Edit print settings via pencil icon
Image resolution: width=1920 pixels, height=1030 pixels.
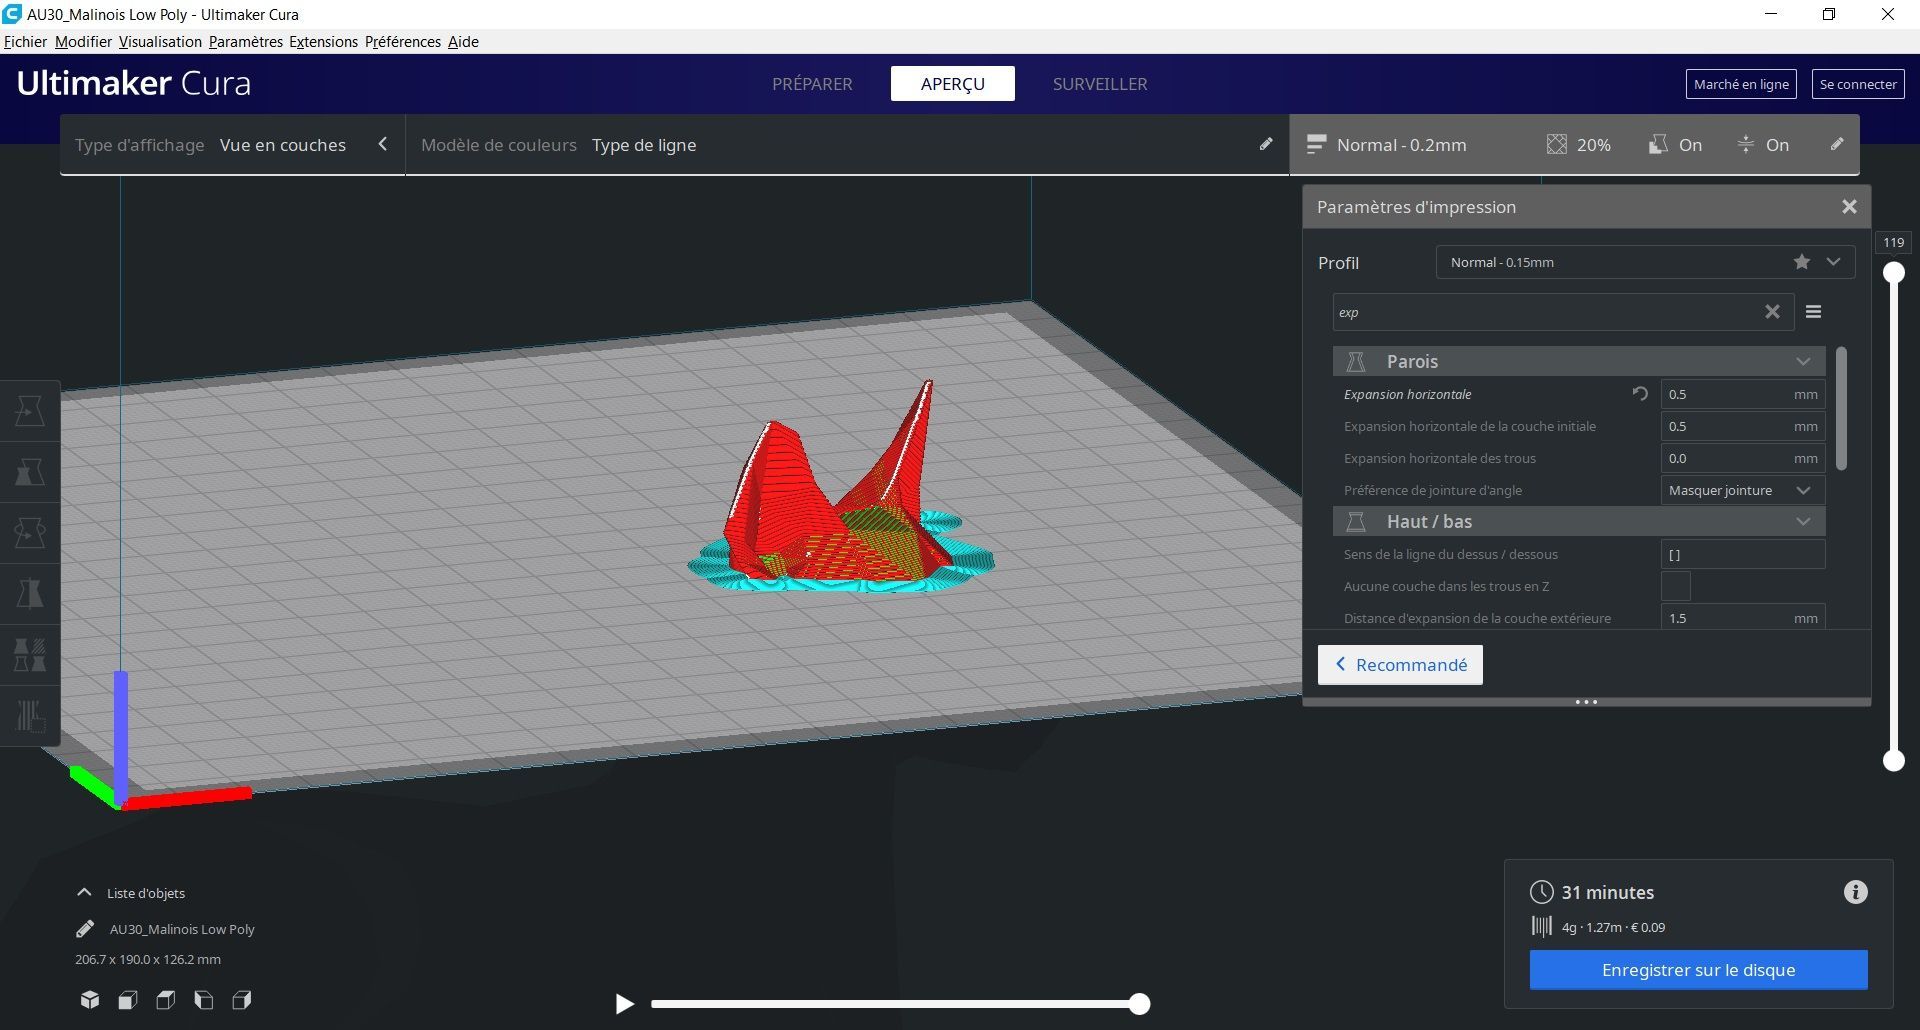click(1837, 144)
